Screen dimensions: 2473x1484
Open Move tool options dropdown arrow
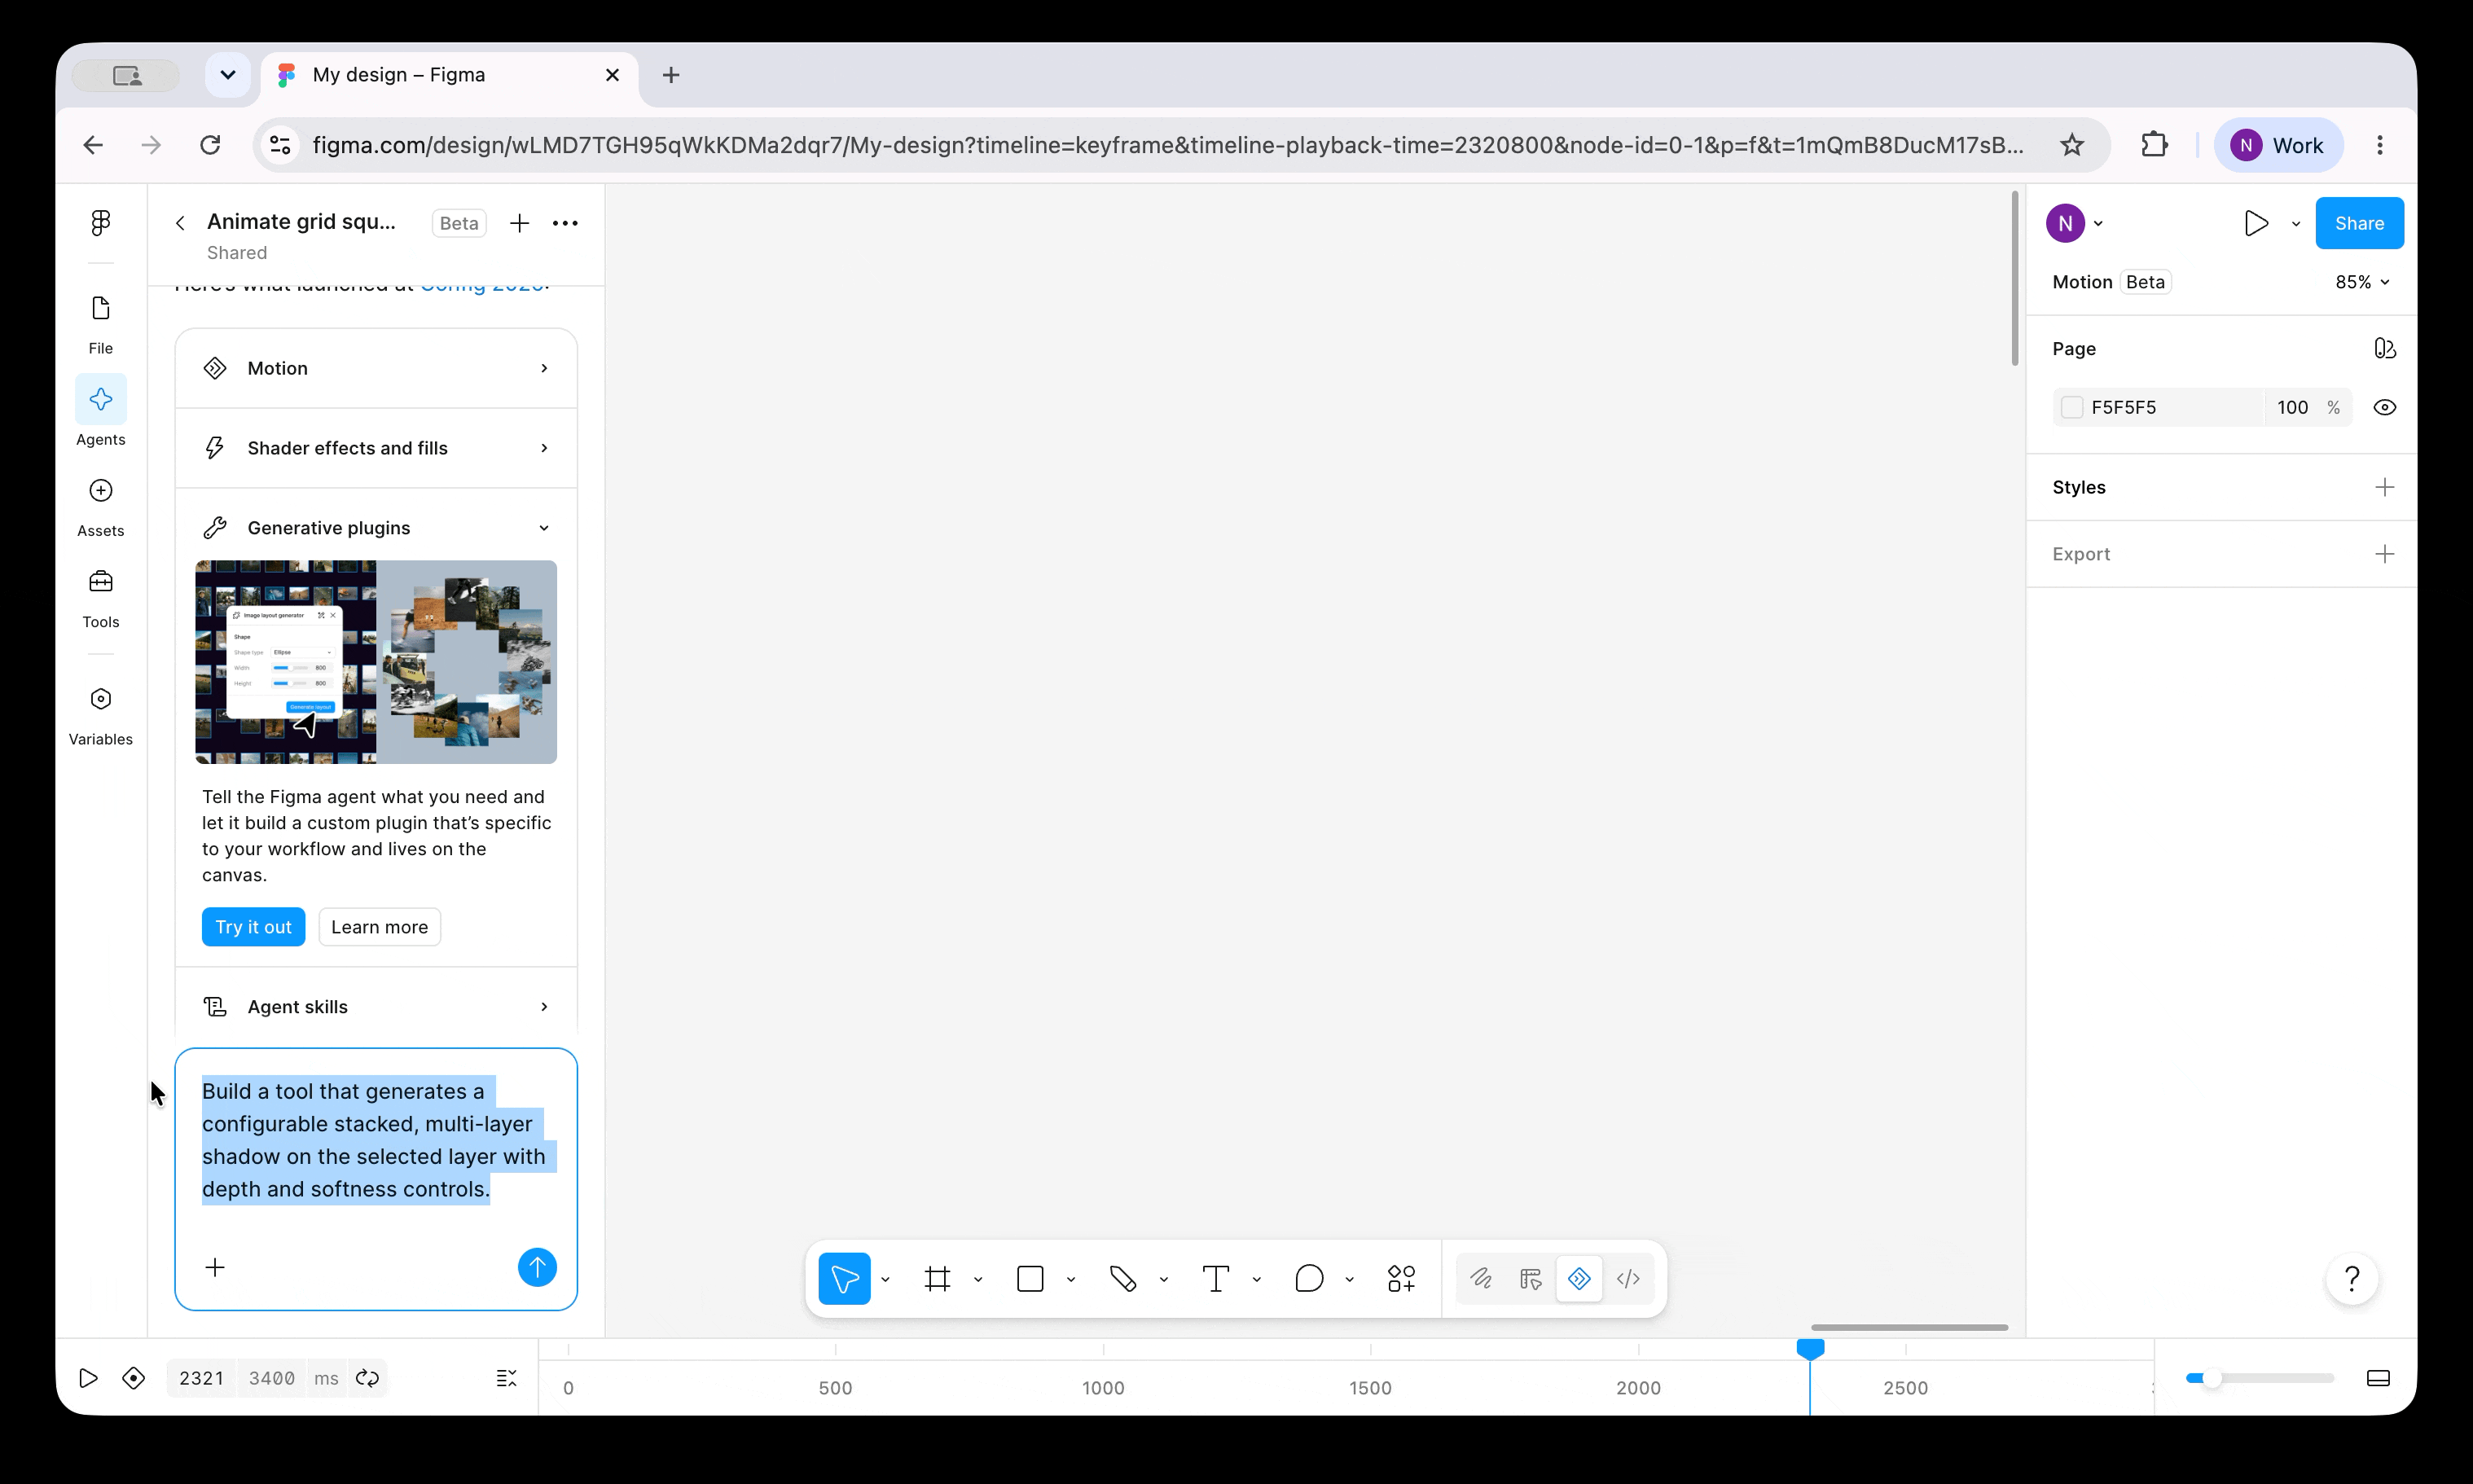(x=885, y=1279)
